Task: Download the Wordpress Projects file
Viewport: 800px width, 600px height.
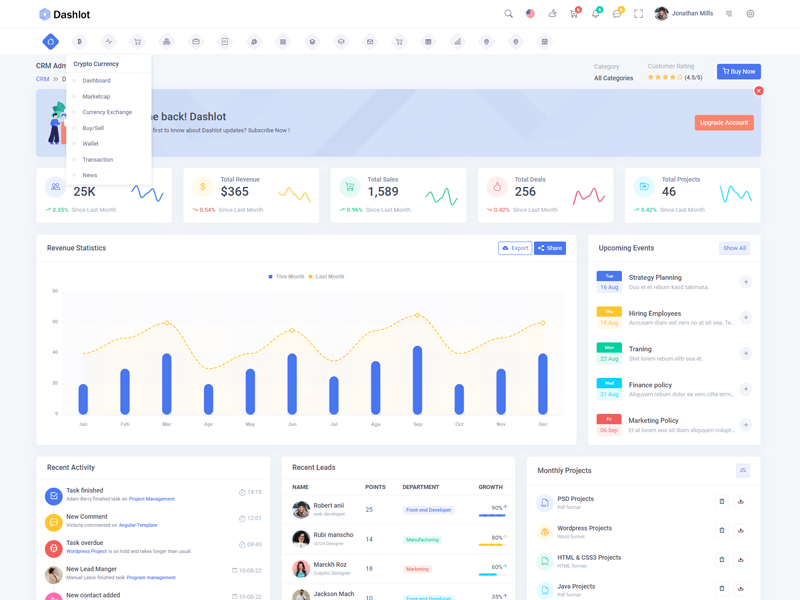Action: pyautogui.click(x=741, y=531)
